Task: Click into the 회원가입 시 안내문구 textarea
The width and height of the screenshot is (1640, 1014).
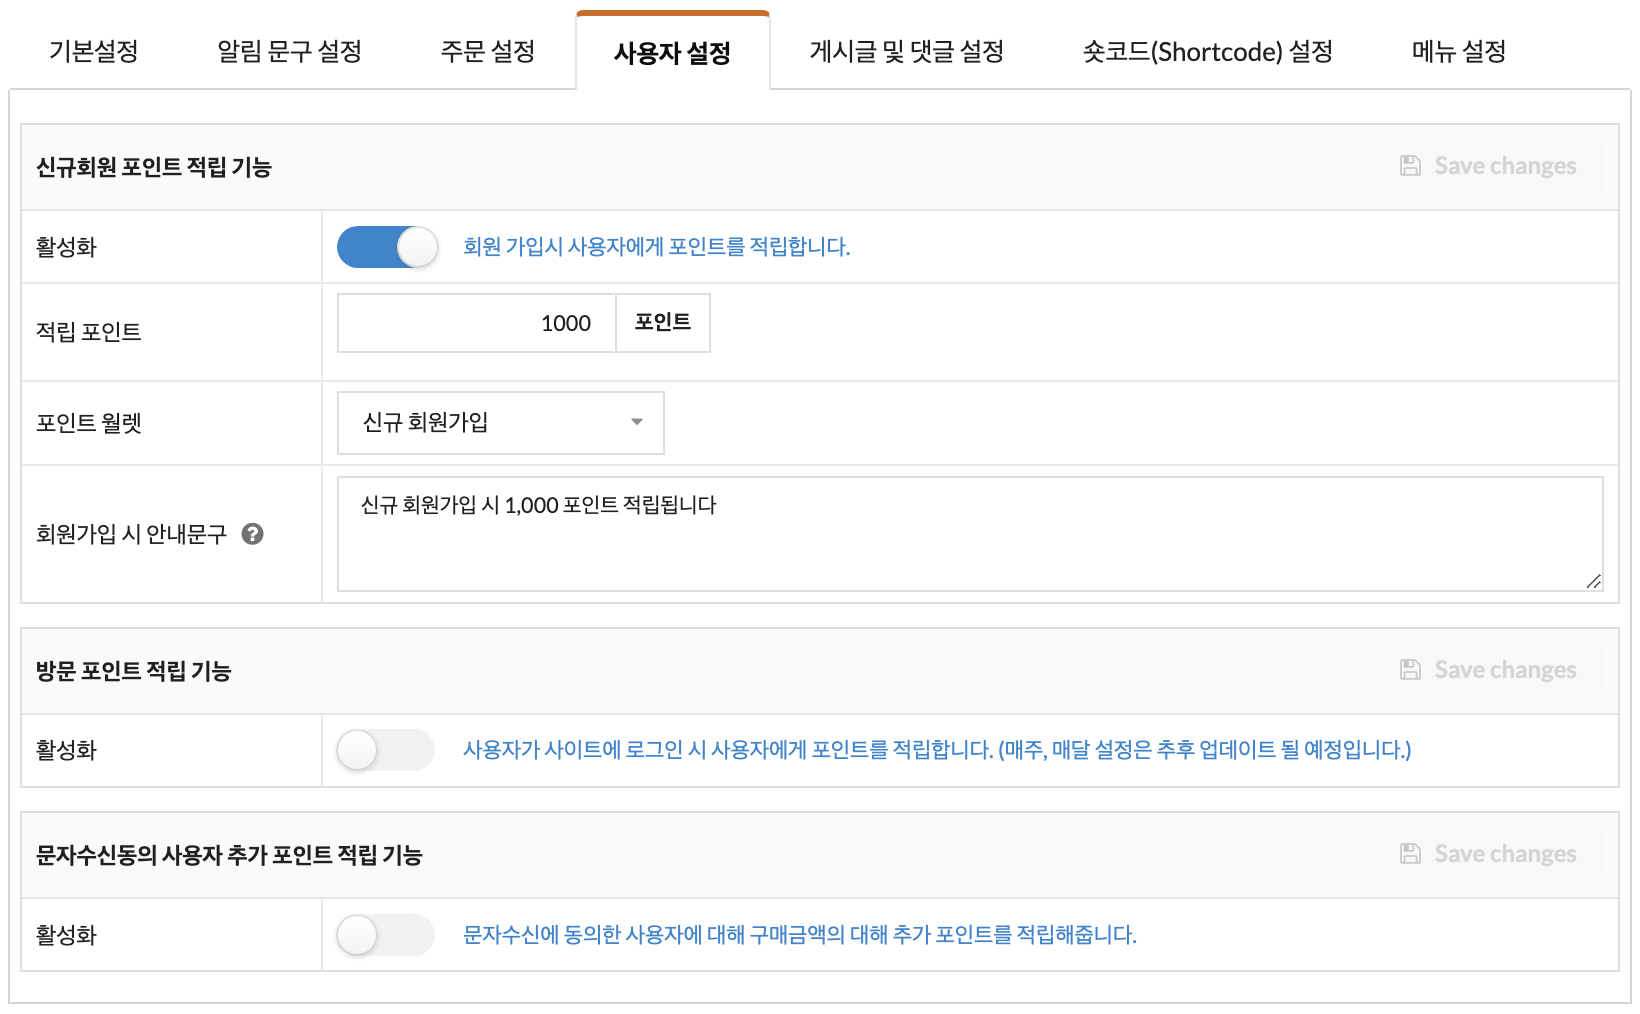Action: (968, 535)
